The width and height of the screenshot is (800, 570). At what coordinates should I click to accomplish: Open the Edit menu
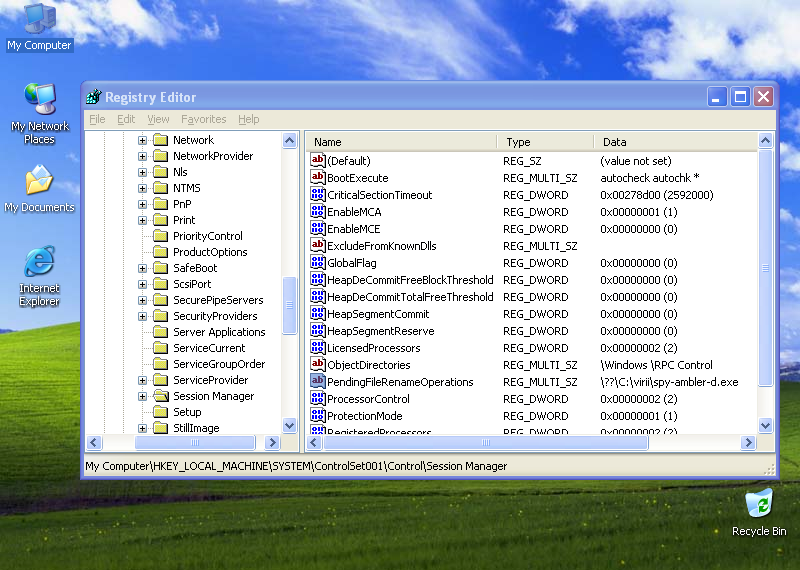pos(126,119)
